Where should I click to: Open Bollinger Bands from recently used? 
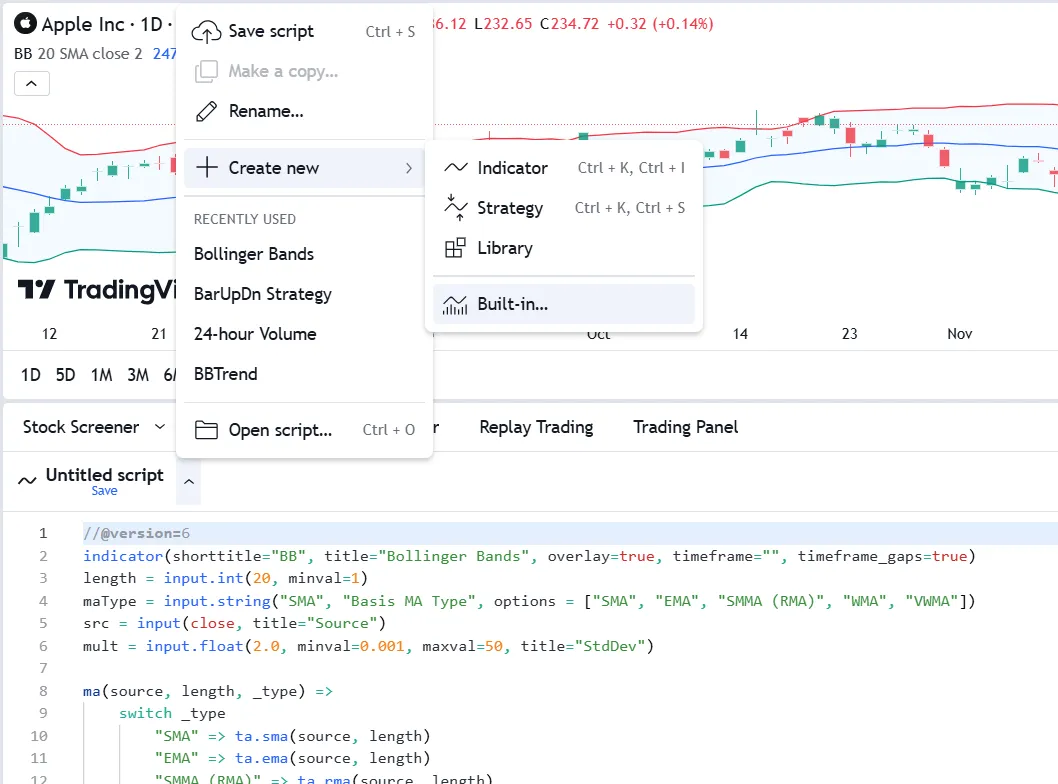coord(254,254)
